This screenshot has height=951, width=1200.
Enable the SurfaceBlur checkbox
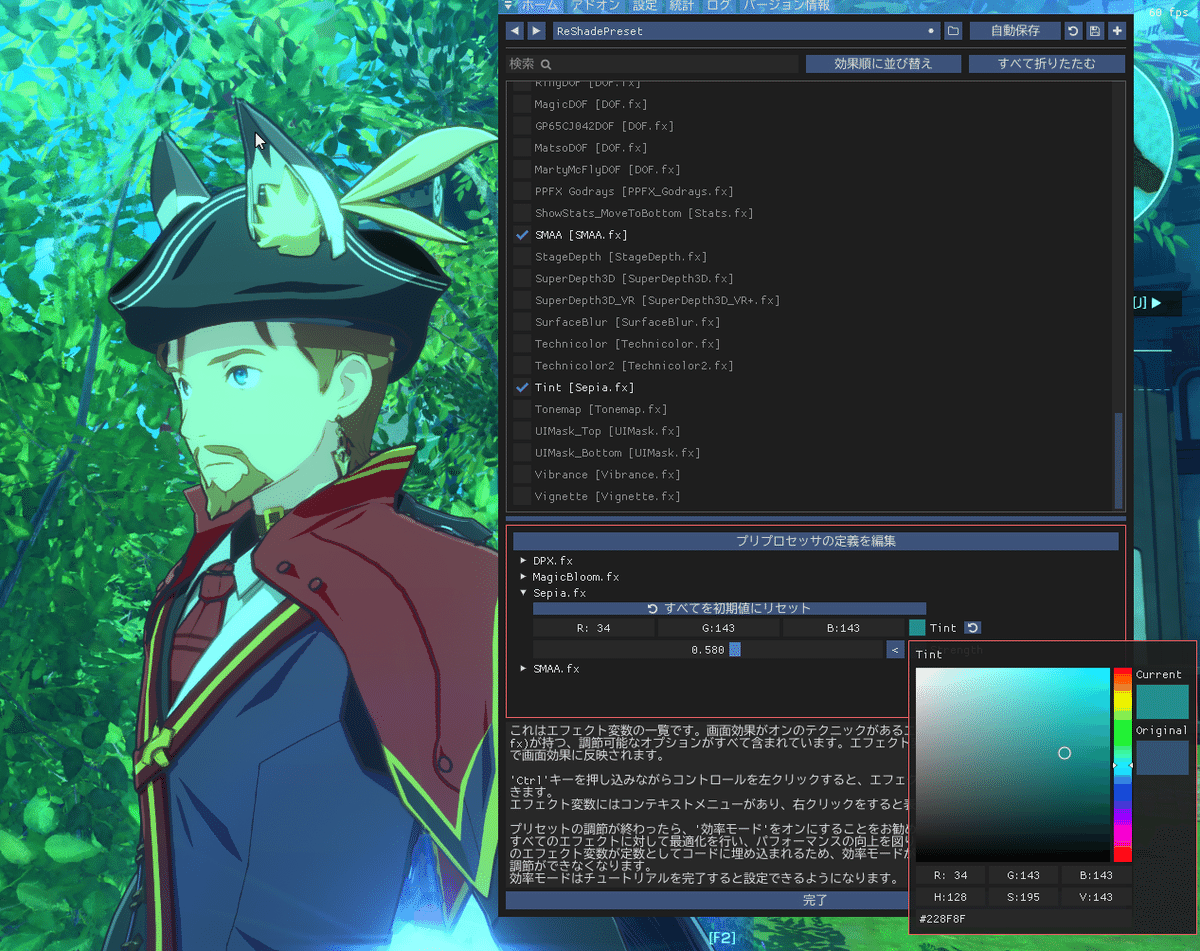[522, 322]
